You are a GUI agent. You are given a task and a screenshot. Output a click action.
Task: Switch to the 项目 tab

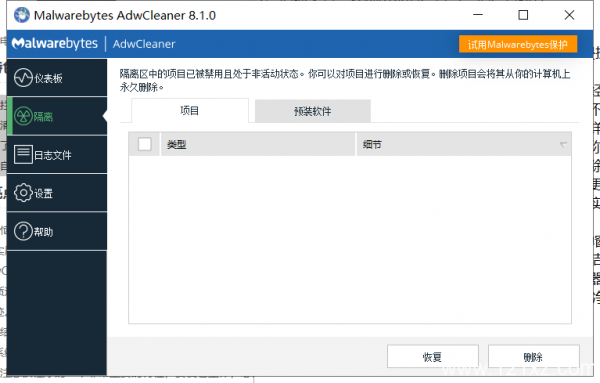tap(190, 111)
